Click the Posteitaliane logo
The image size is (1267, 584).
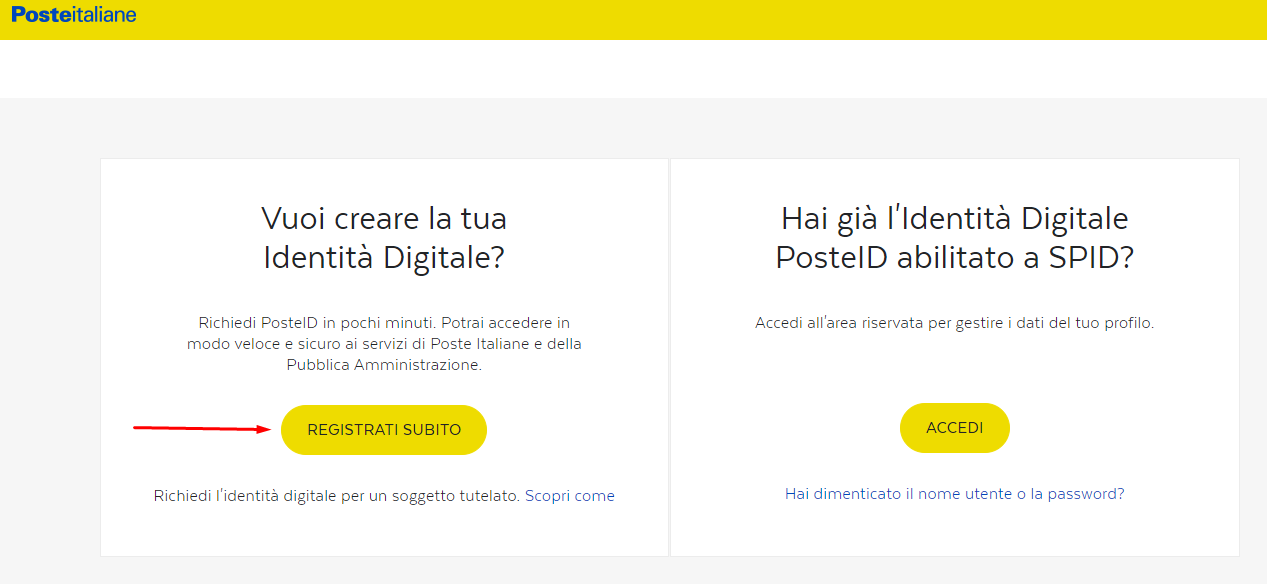pyautogui.click(x=74, y=15)
